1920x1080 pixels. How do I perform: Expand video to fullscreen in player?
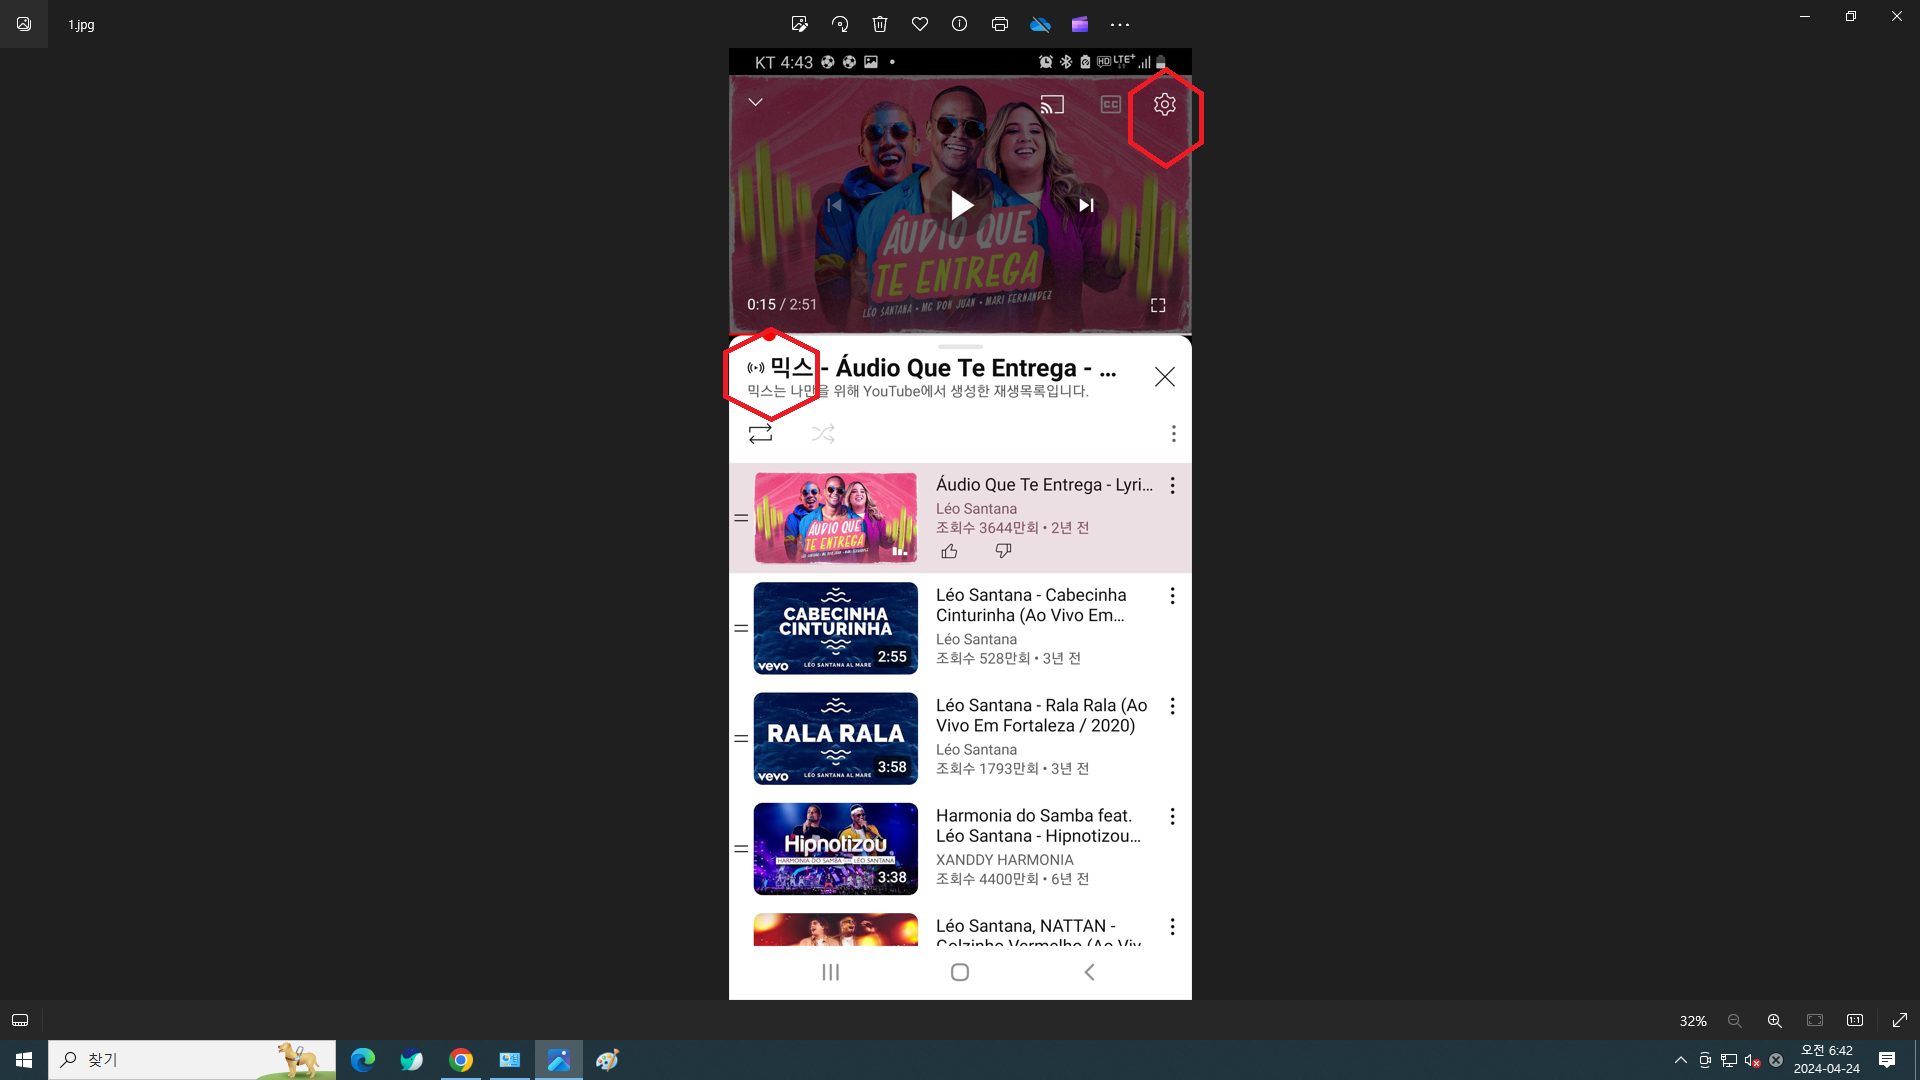[1158, 305]
